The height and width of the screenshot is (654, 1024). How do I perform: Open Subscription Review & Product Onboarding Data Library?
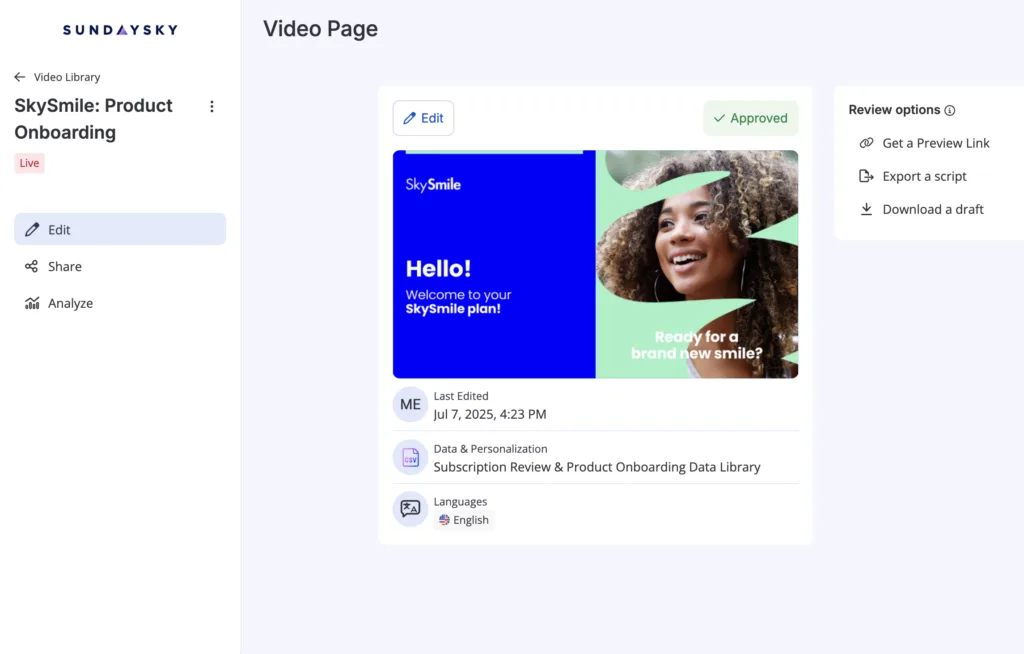tap(596, 467)
